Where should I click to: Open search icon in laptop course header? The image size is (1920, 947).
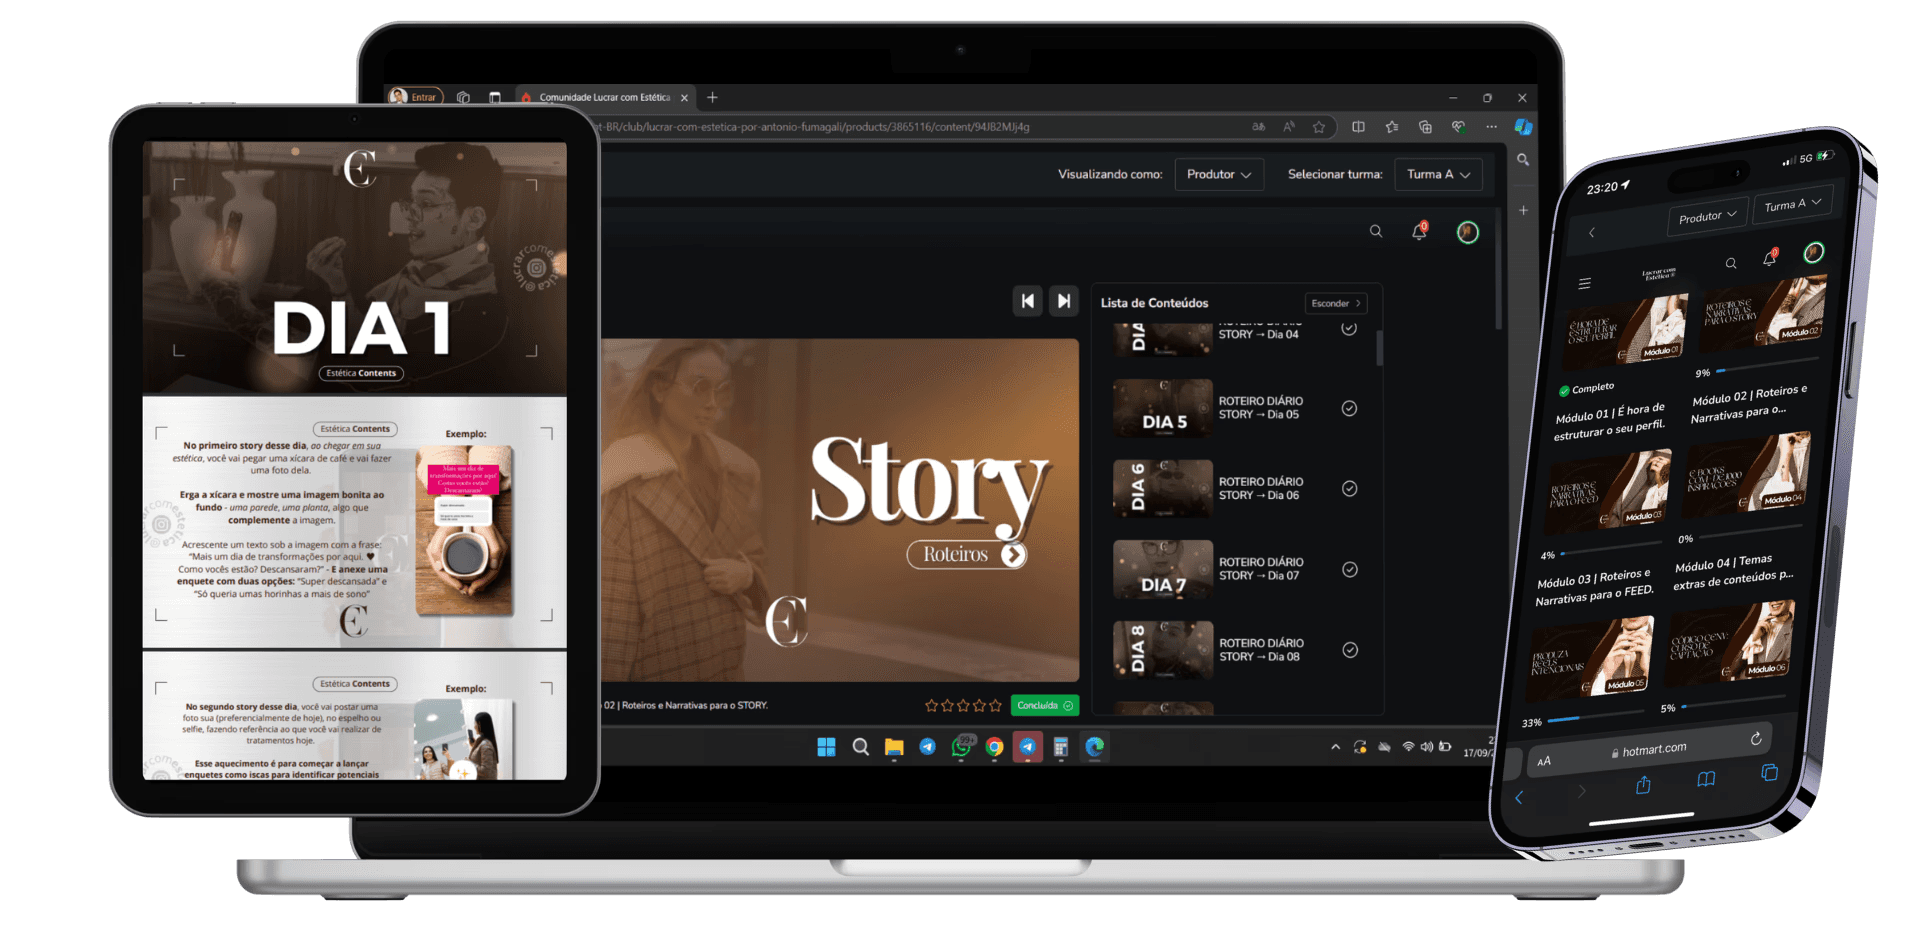click(1376, 232)
